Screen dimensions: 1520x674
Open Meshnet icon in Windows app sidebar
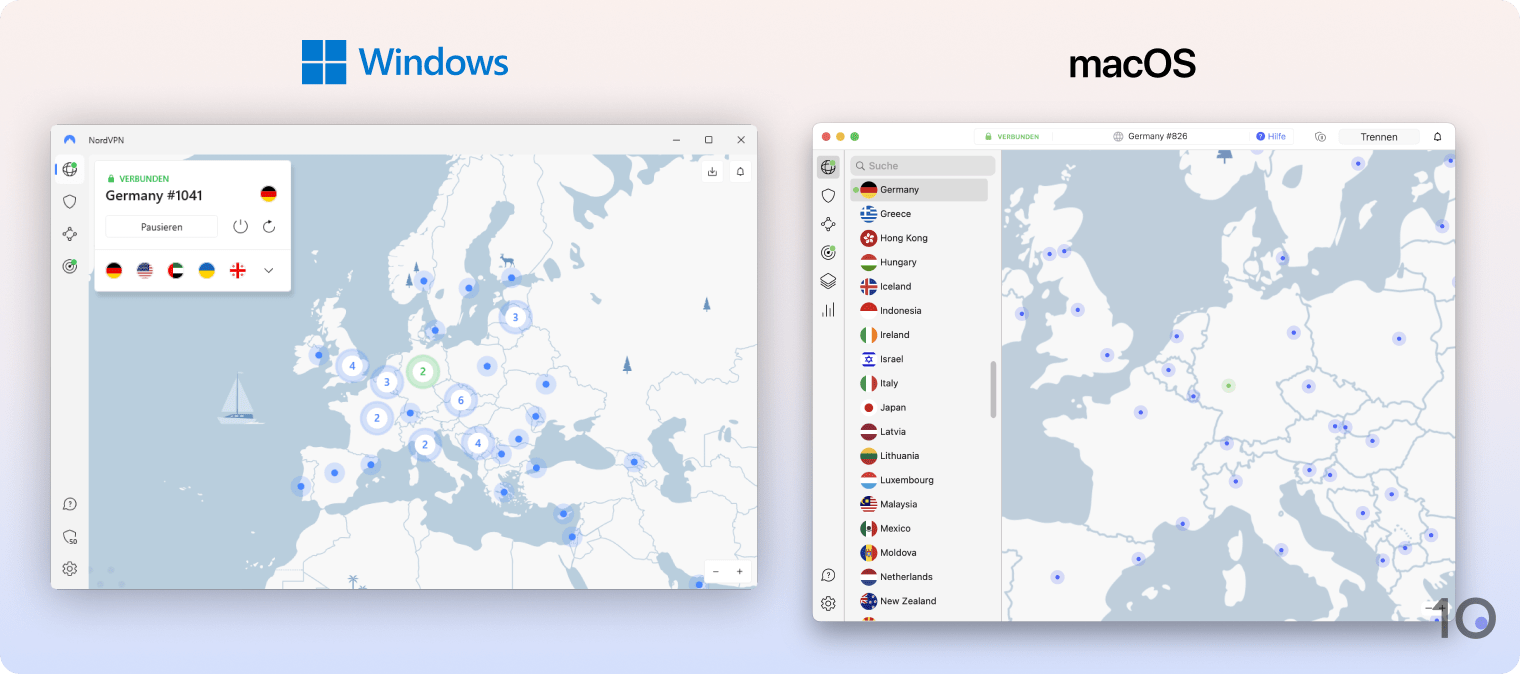coord(69,234)
